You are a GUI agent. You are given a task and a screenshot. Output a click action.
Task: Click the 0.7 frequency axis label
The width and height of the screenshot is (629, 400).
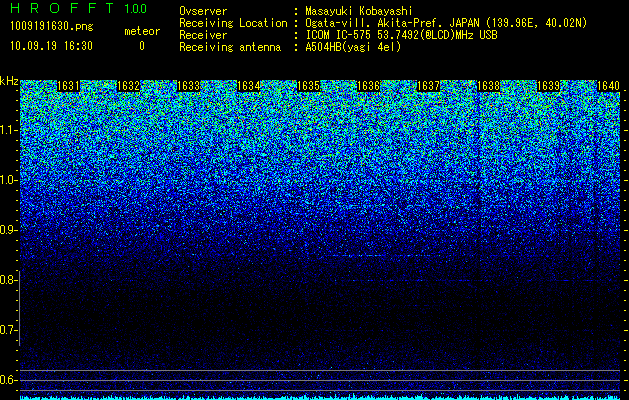[x=8, y=330]
